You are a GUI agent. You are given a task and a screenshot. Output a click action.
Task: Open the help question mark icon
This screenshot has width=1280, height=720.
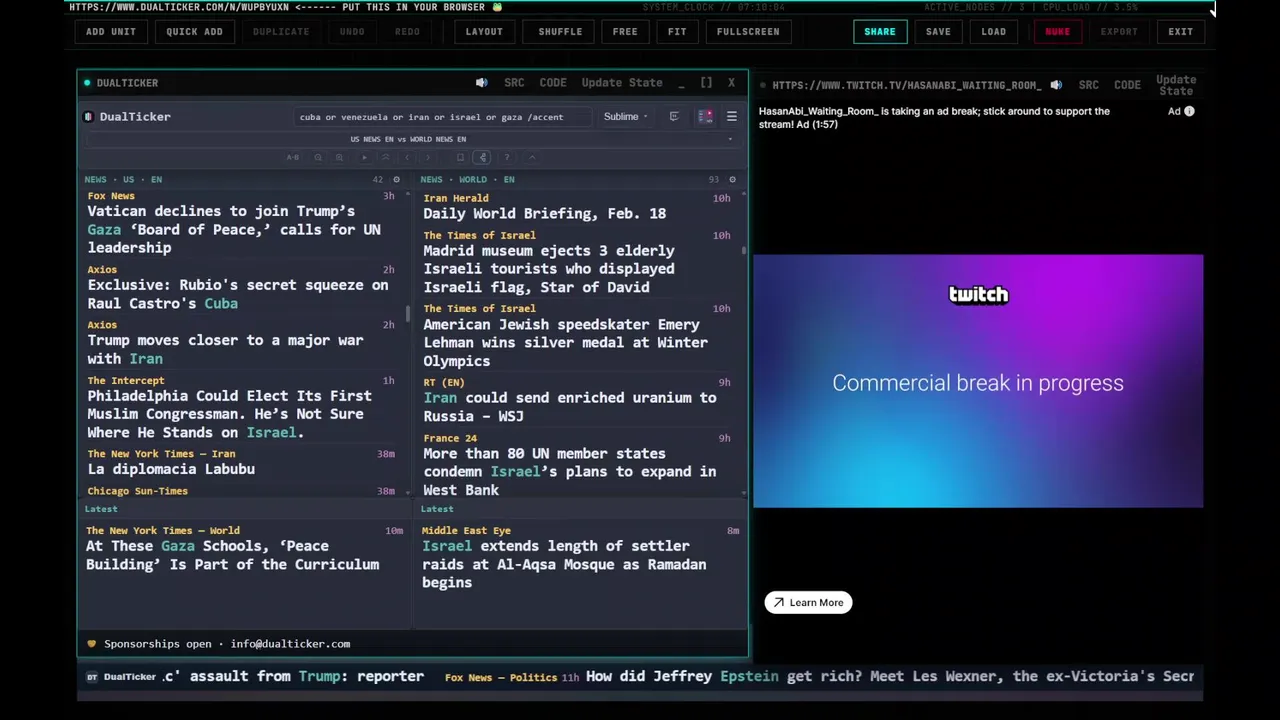507,157
